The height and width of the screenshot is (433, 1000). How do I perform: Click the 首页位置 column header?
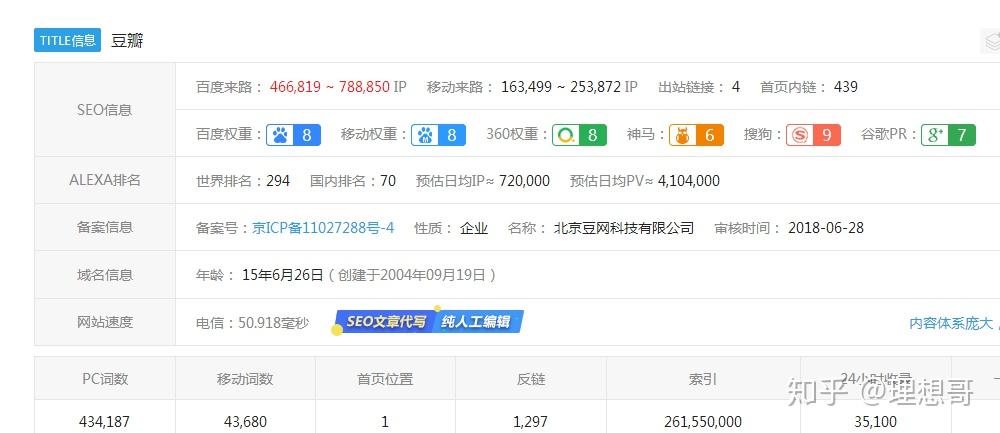(x=385, y=379)
